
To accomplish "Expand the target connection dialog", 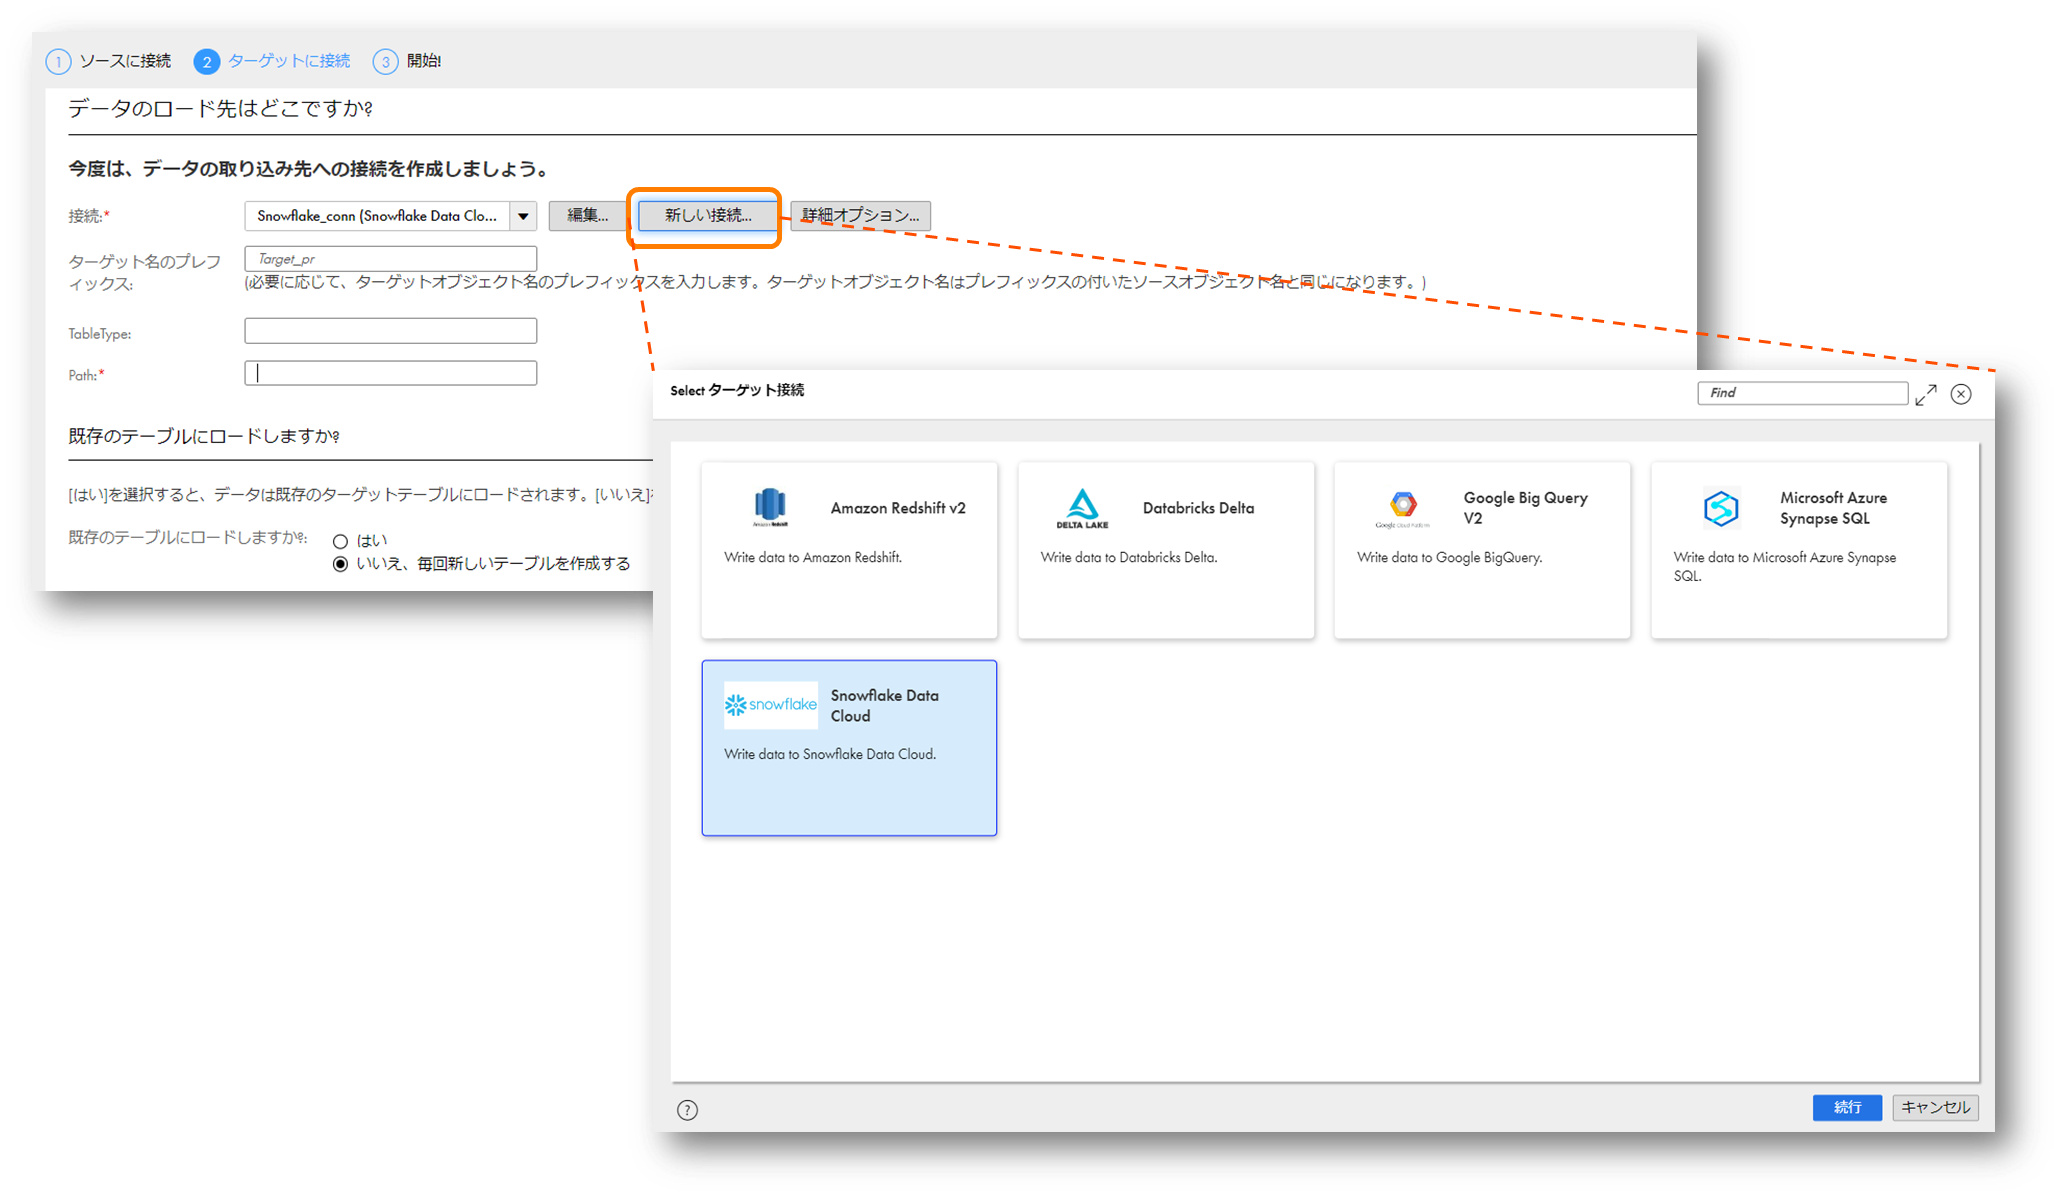I will 1926,395.
